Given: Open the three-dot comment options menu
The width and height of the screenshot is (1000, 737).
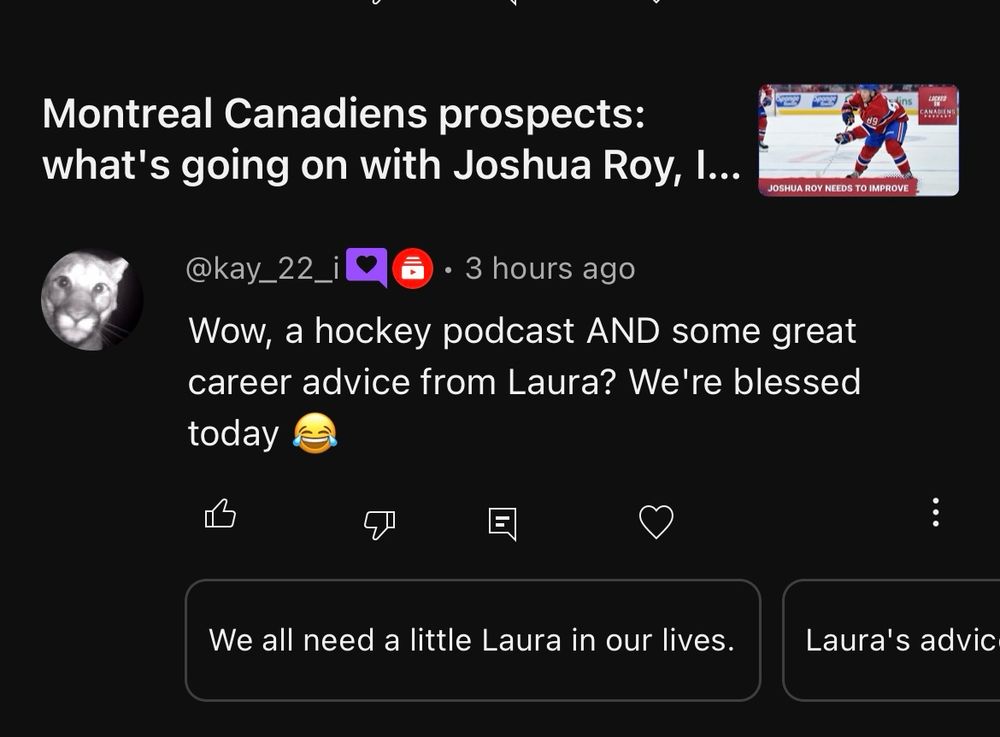Looking at the screenshot, I should [935, 514].
